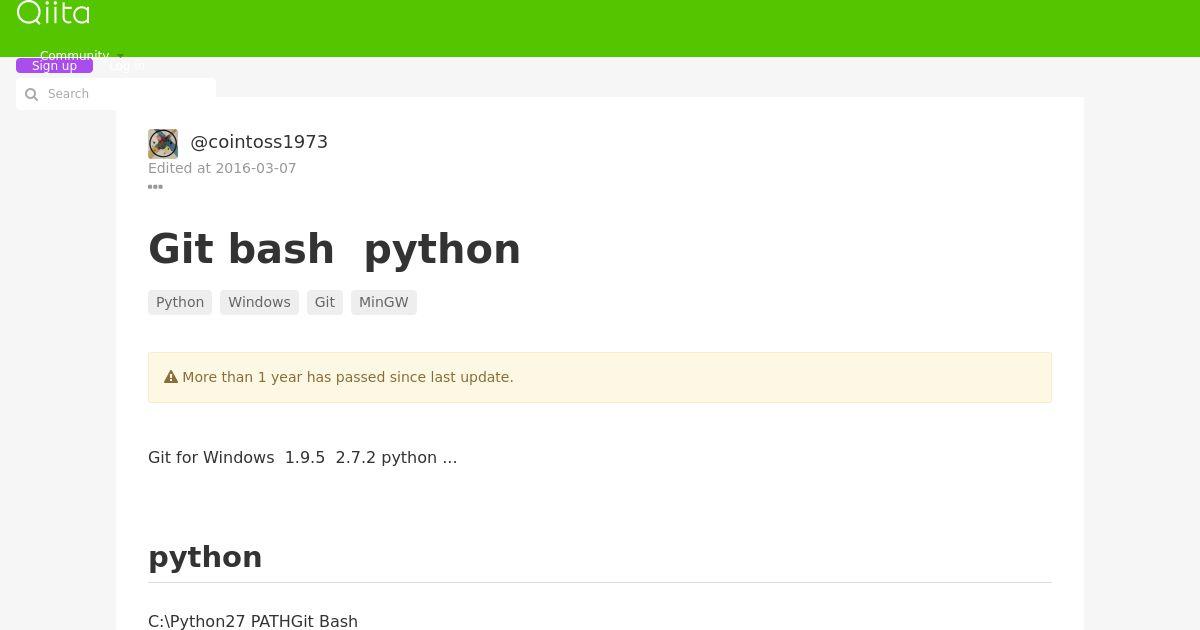
Task: Open the three-dot article options menu
Action: tap(155, 187)
